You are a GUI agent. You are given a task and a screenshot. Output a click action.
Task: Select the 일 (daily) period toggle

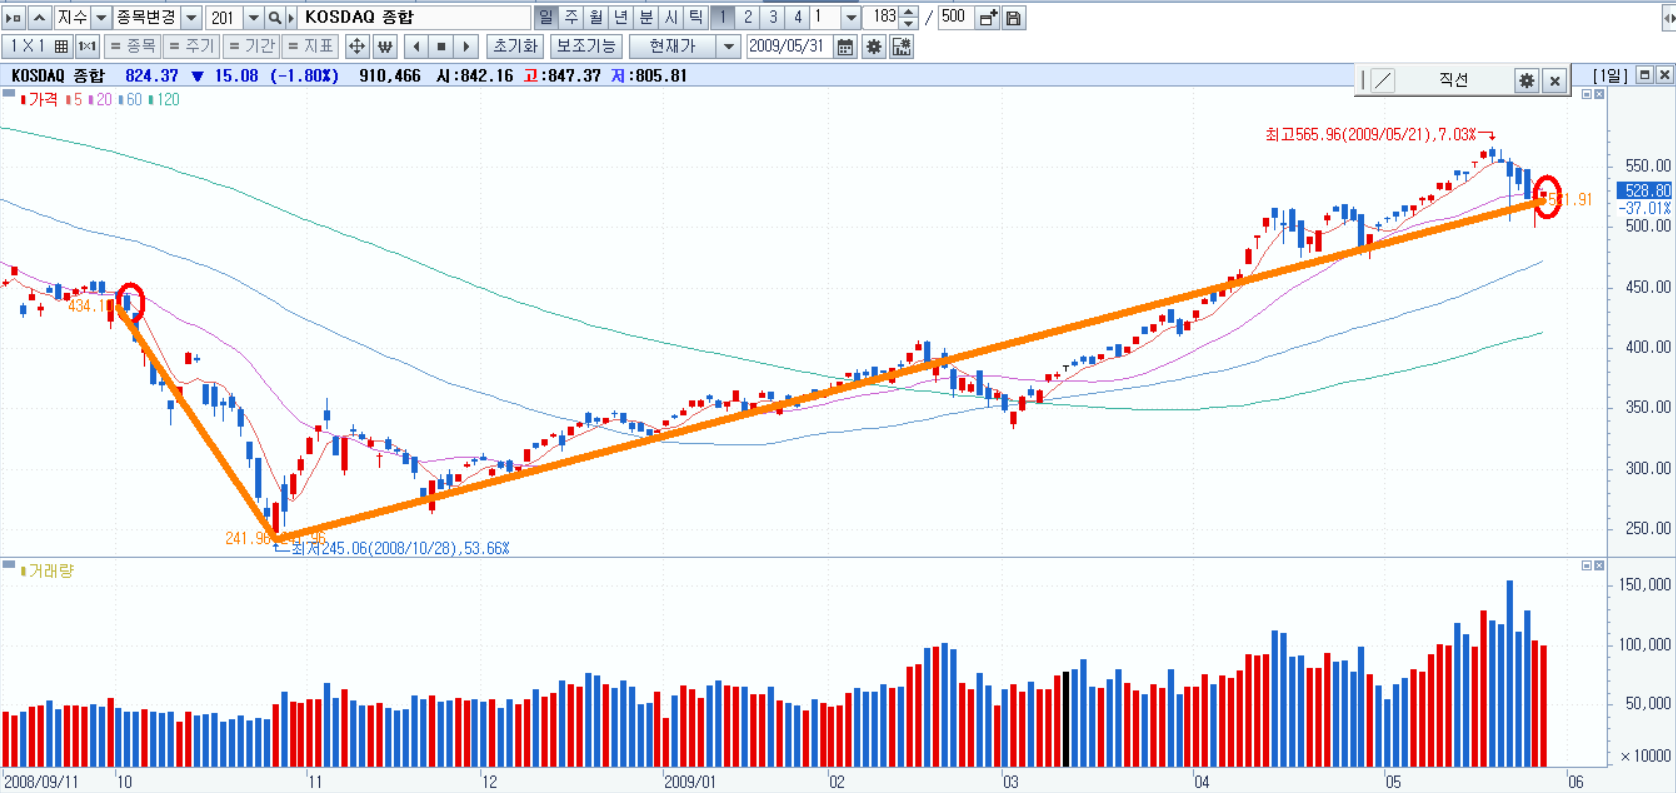(546, 18)
